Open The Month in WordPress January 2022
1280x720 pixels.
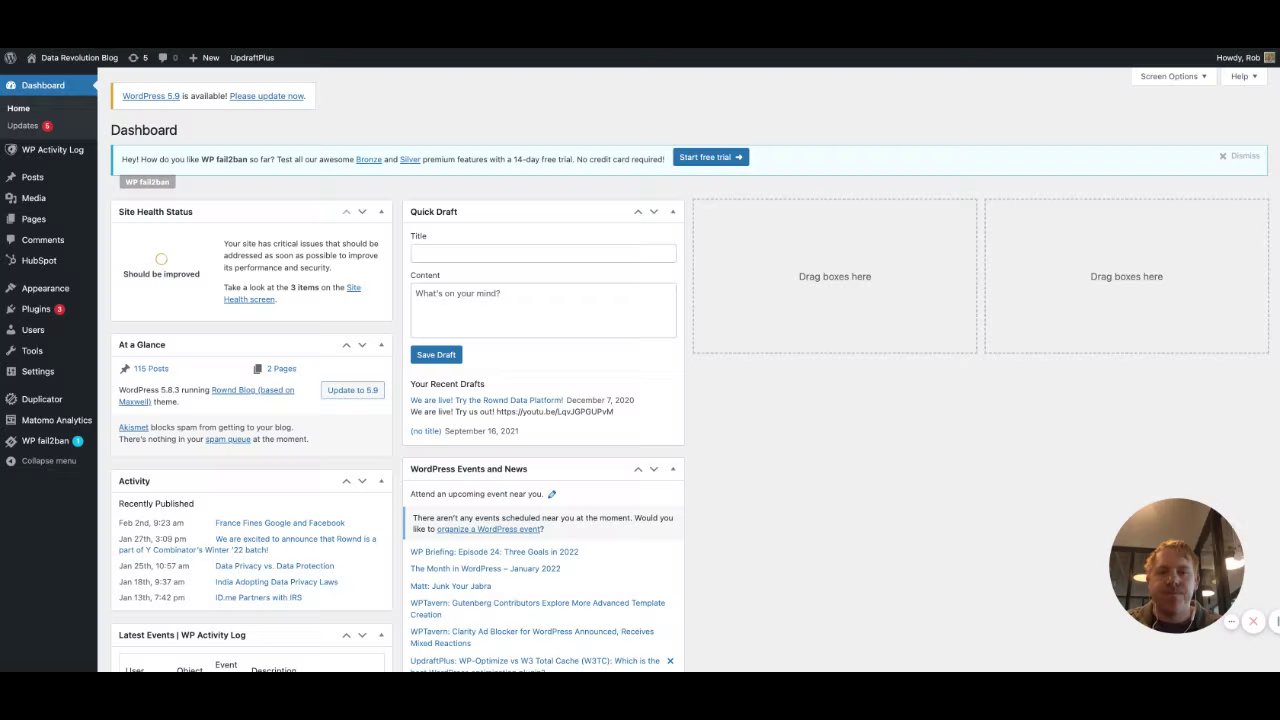pos(485,569)
